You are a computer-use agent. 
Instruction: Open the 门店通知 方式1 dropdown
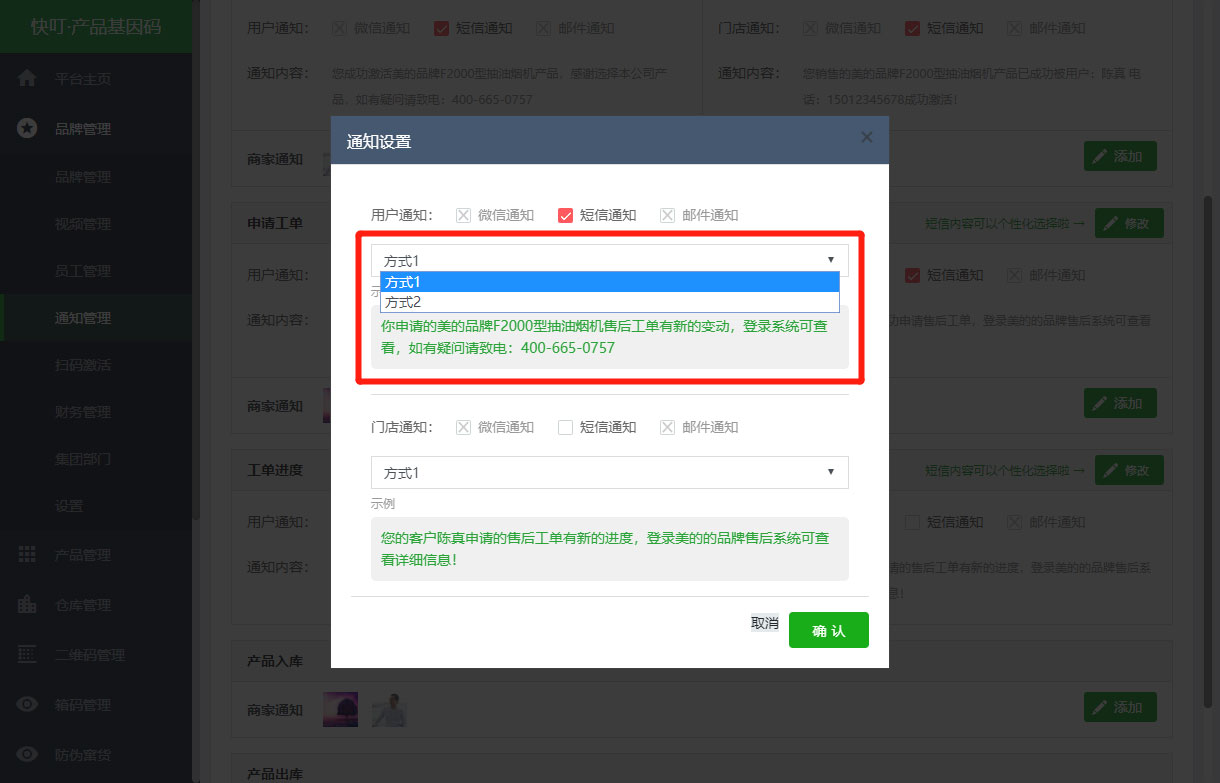coord(610,472)
